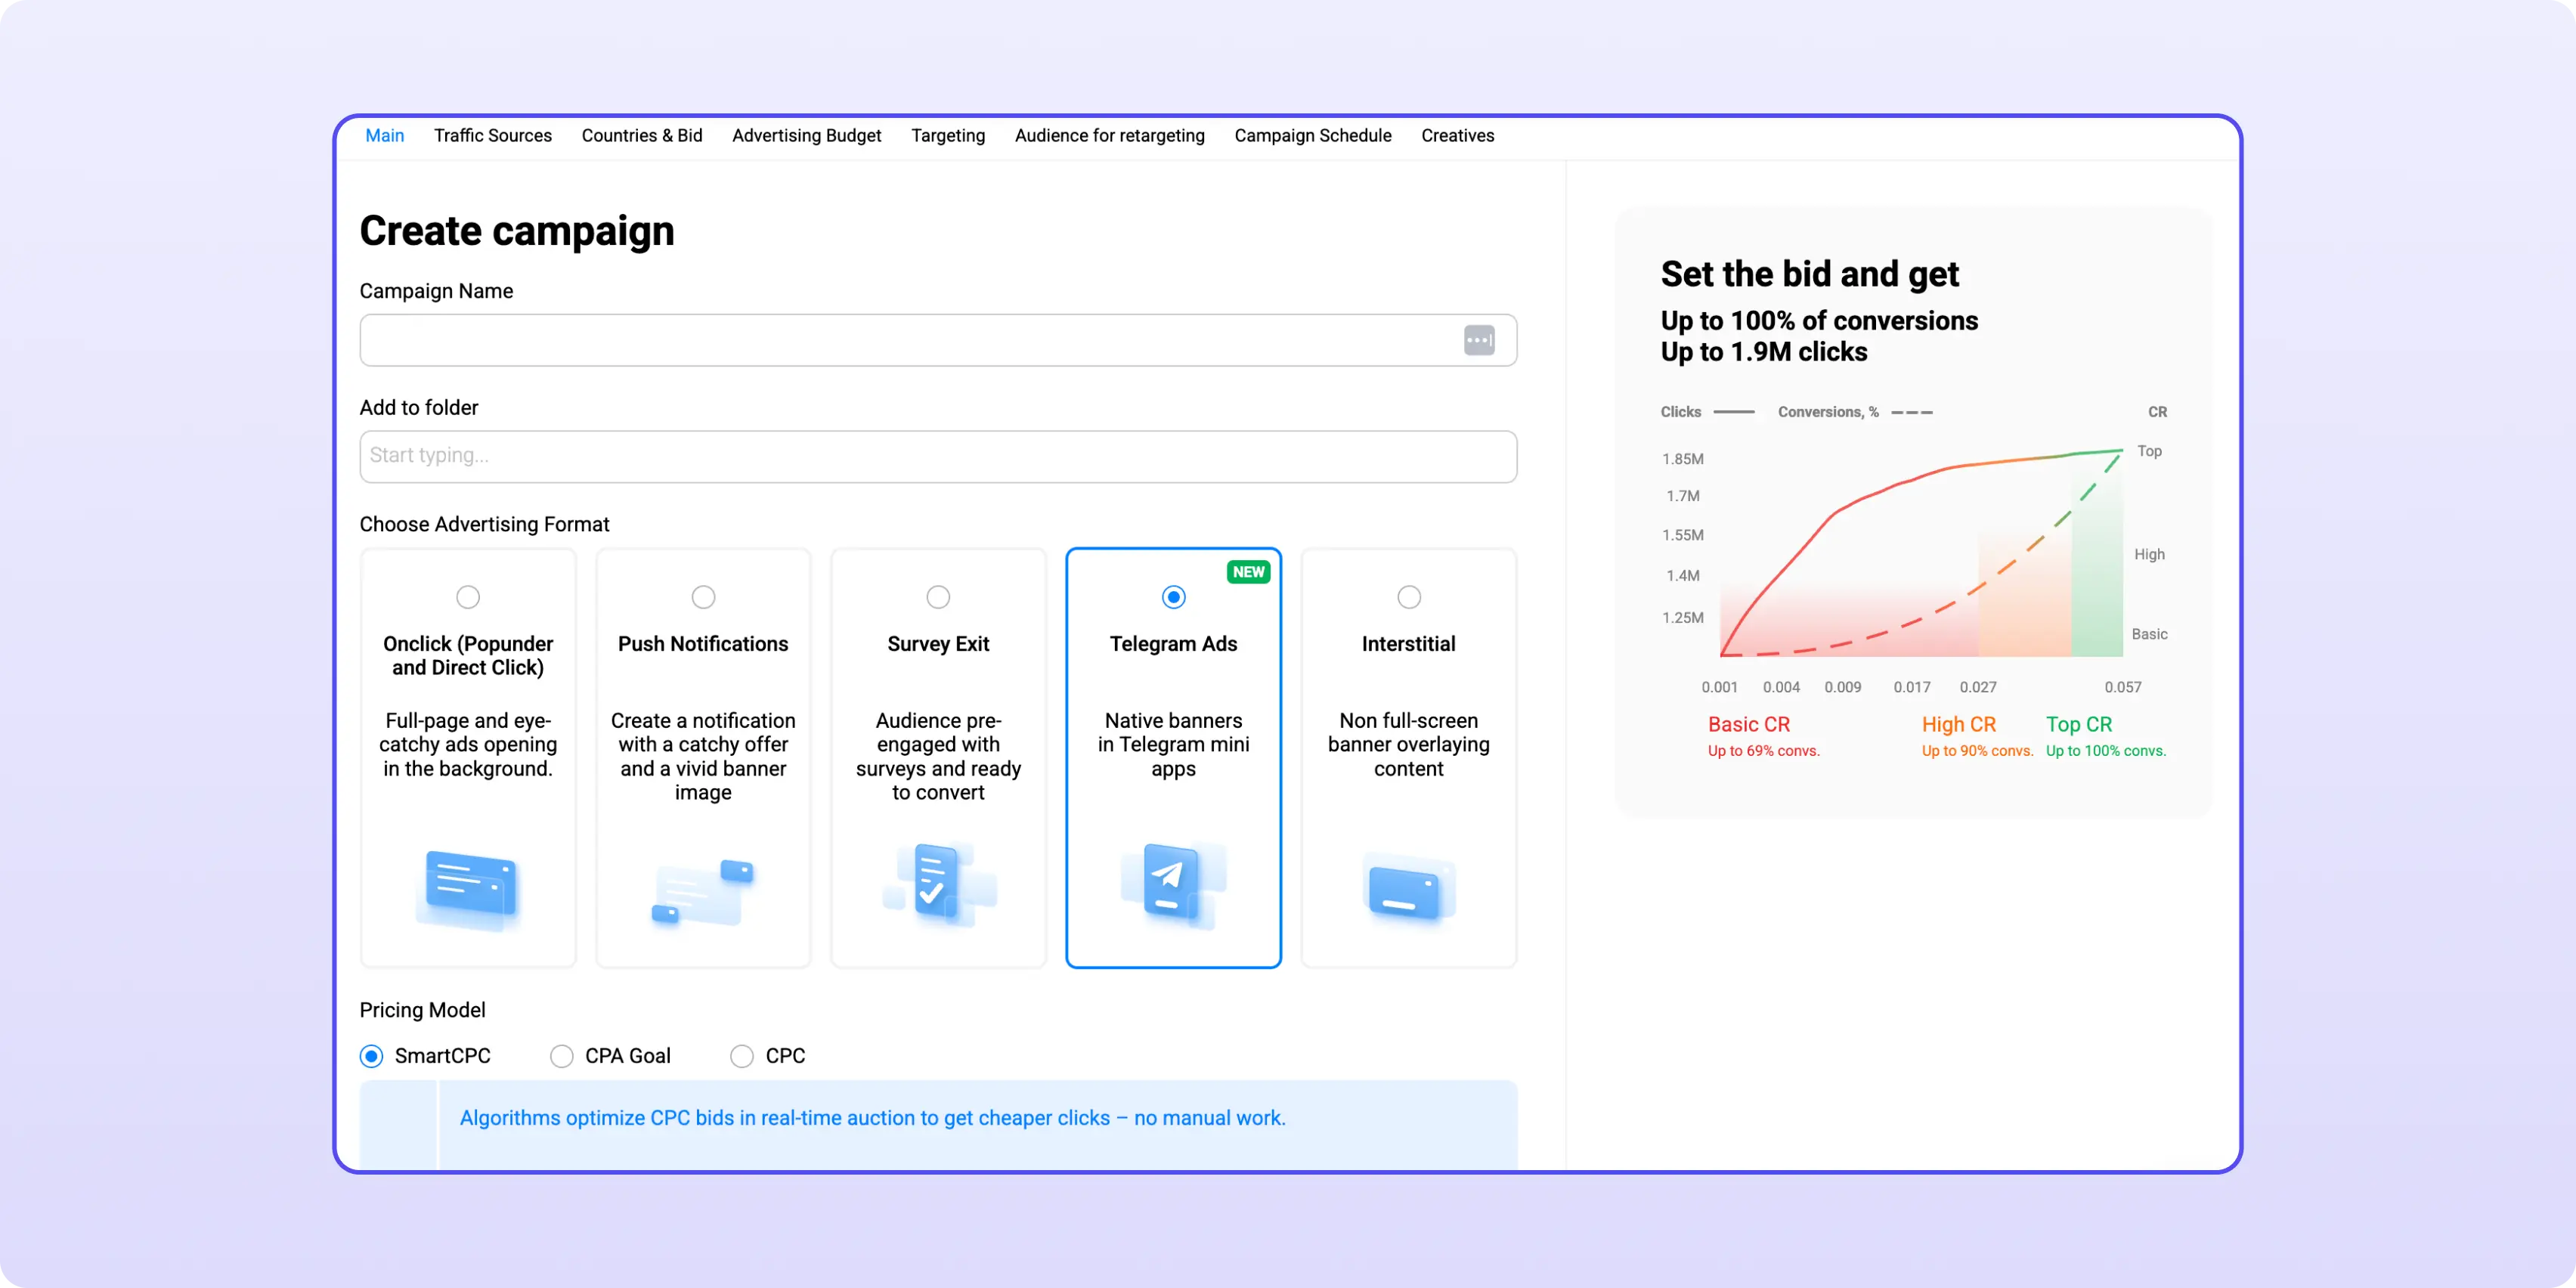Screen dimensions: 2576x1288
Task: Choose the SmartCPC pricing model
Action: click(371, 1056)
